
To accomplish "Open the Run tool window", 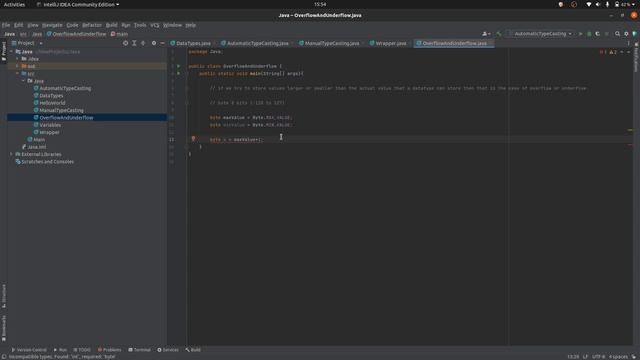I will (60, 350).
